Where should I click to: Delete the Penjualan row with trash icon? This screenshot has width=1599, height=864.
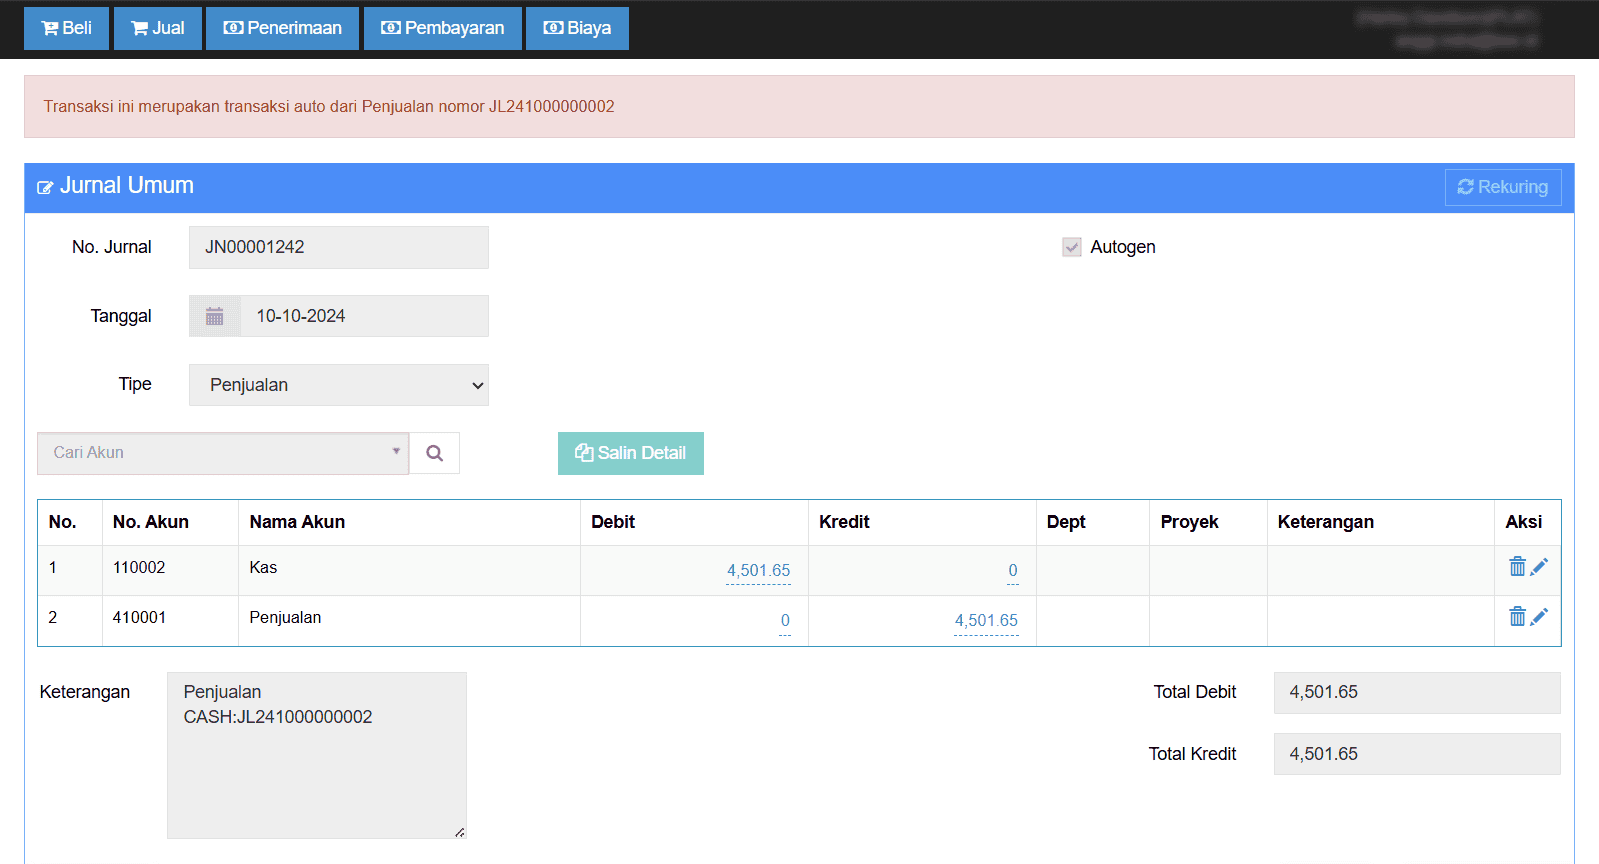tap(1517, 617)
